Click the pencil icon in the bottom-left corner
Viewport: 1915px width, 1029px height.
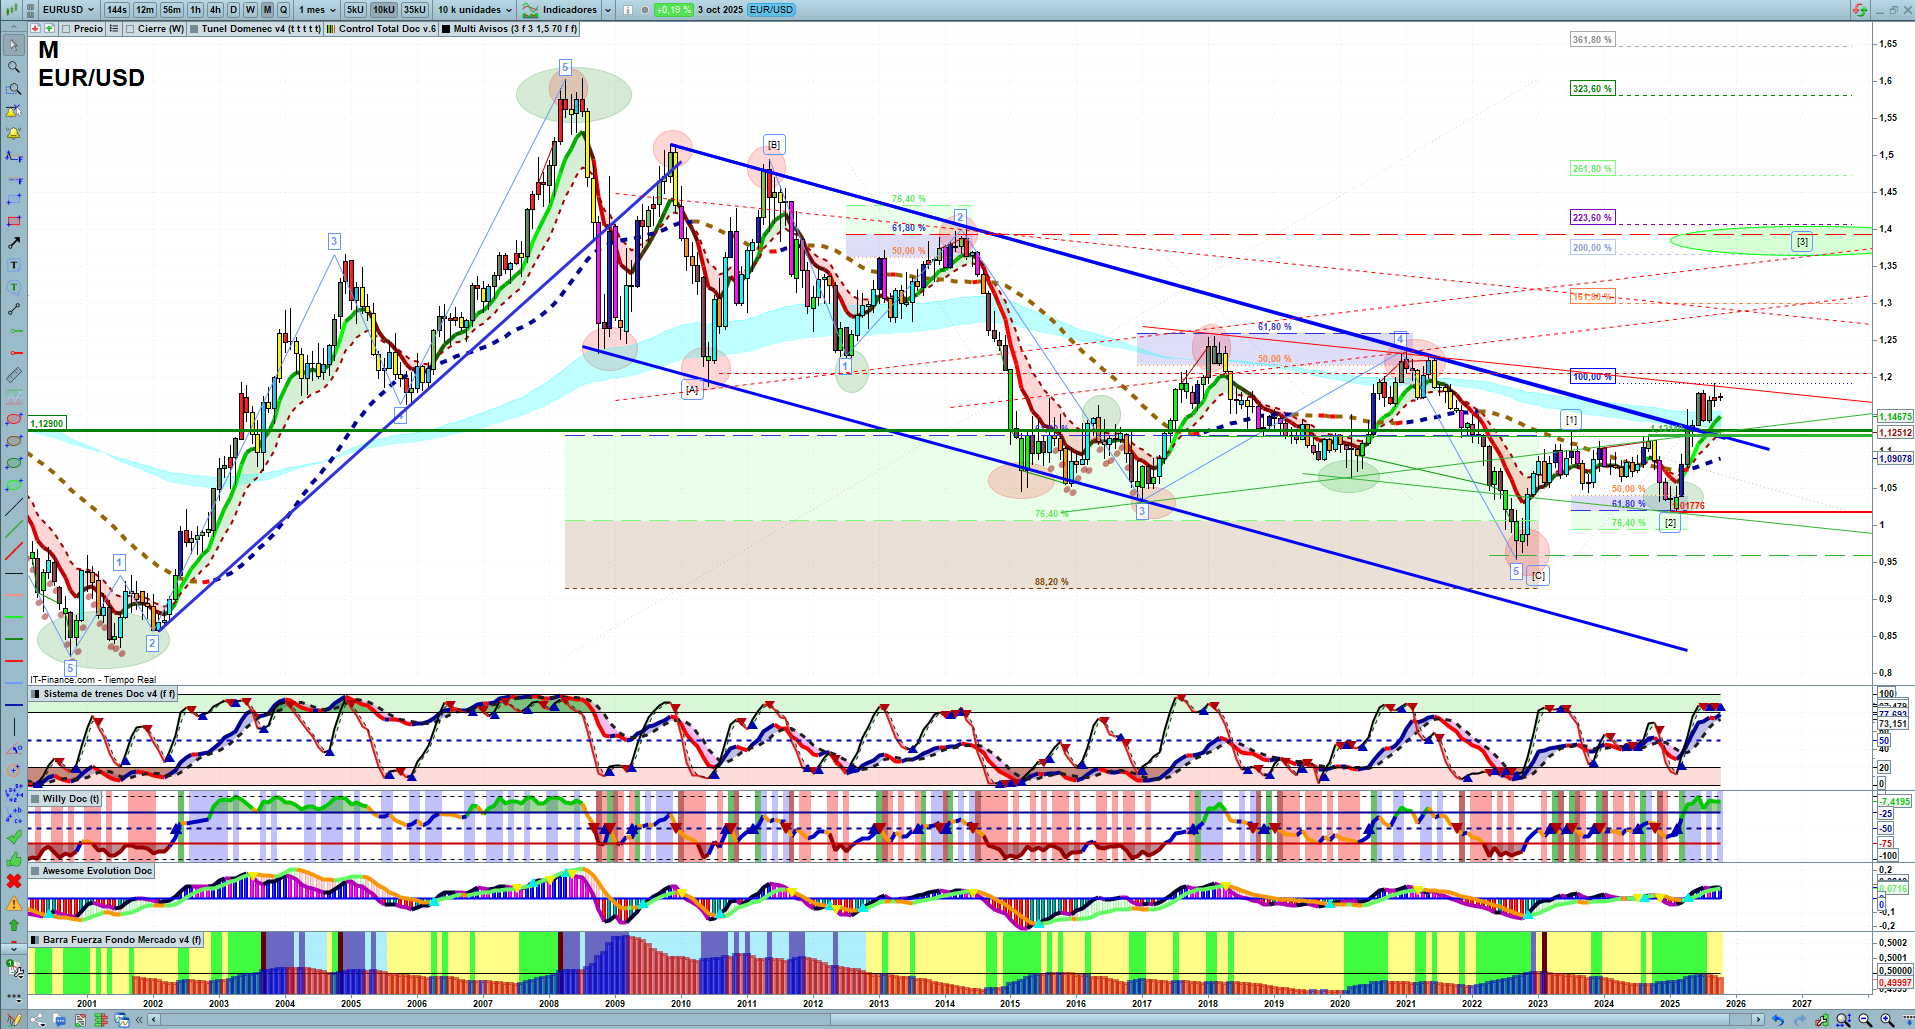point(14,1020)
